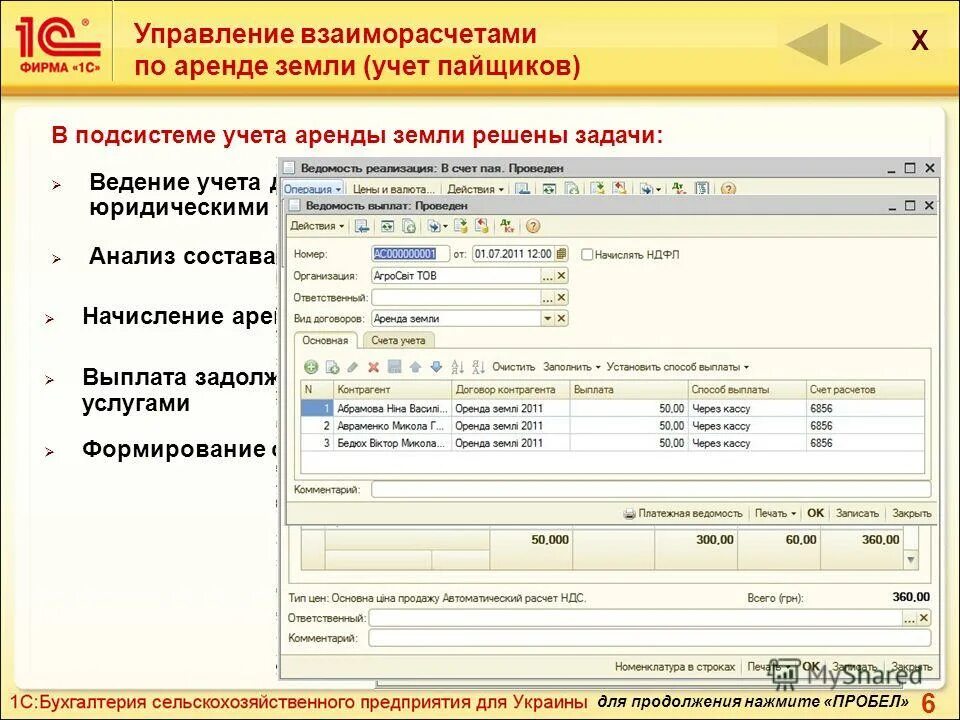Image resolution: width=960 pixels, height=720 pixels.
Task: Click the Очистить command above the table
Action: tap(512, 367)
